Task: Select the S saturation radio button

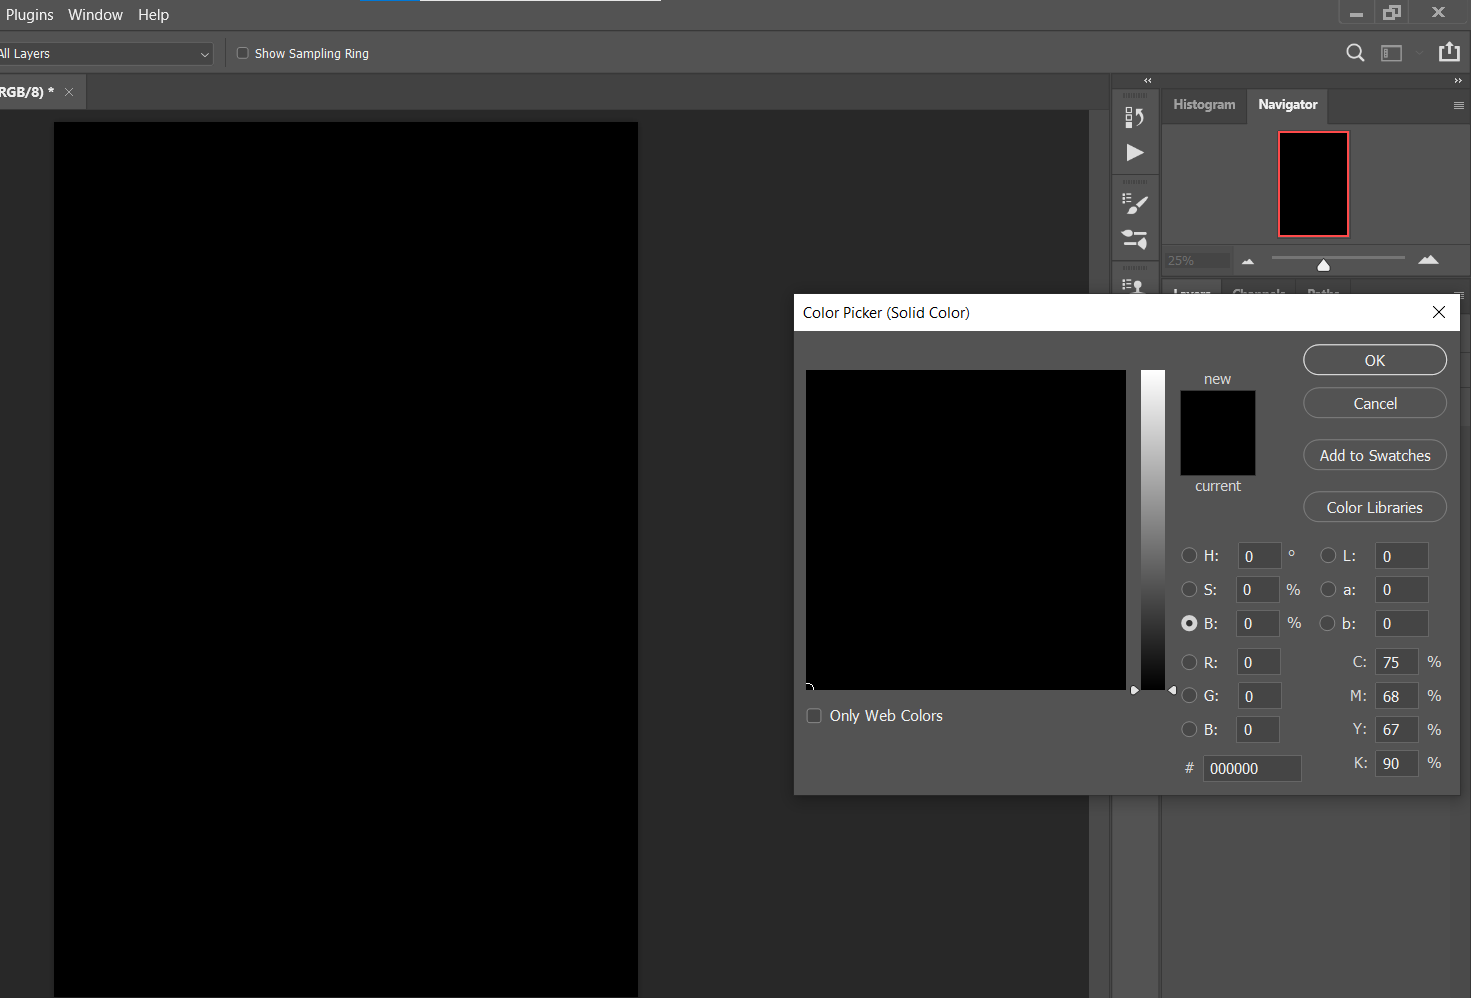Action: 1189,589
